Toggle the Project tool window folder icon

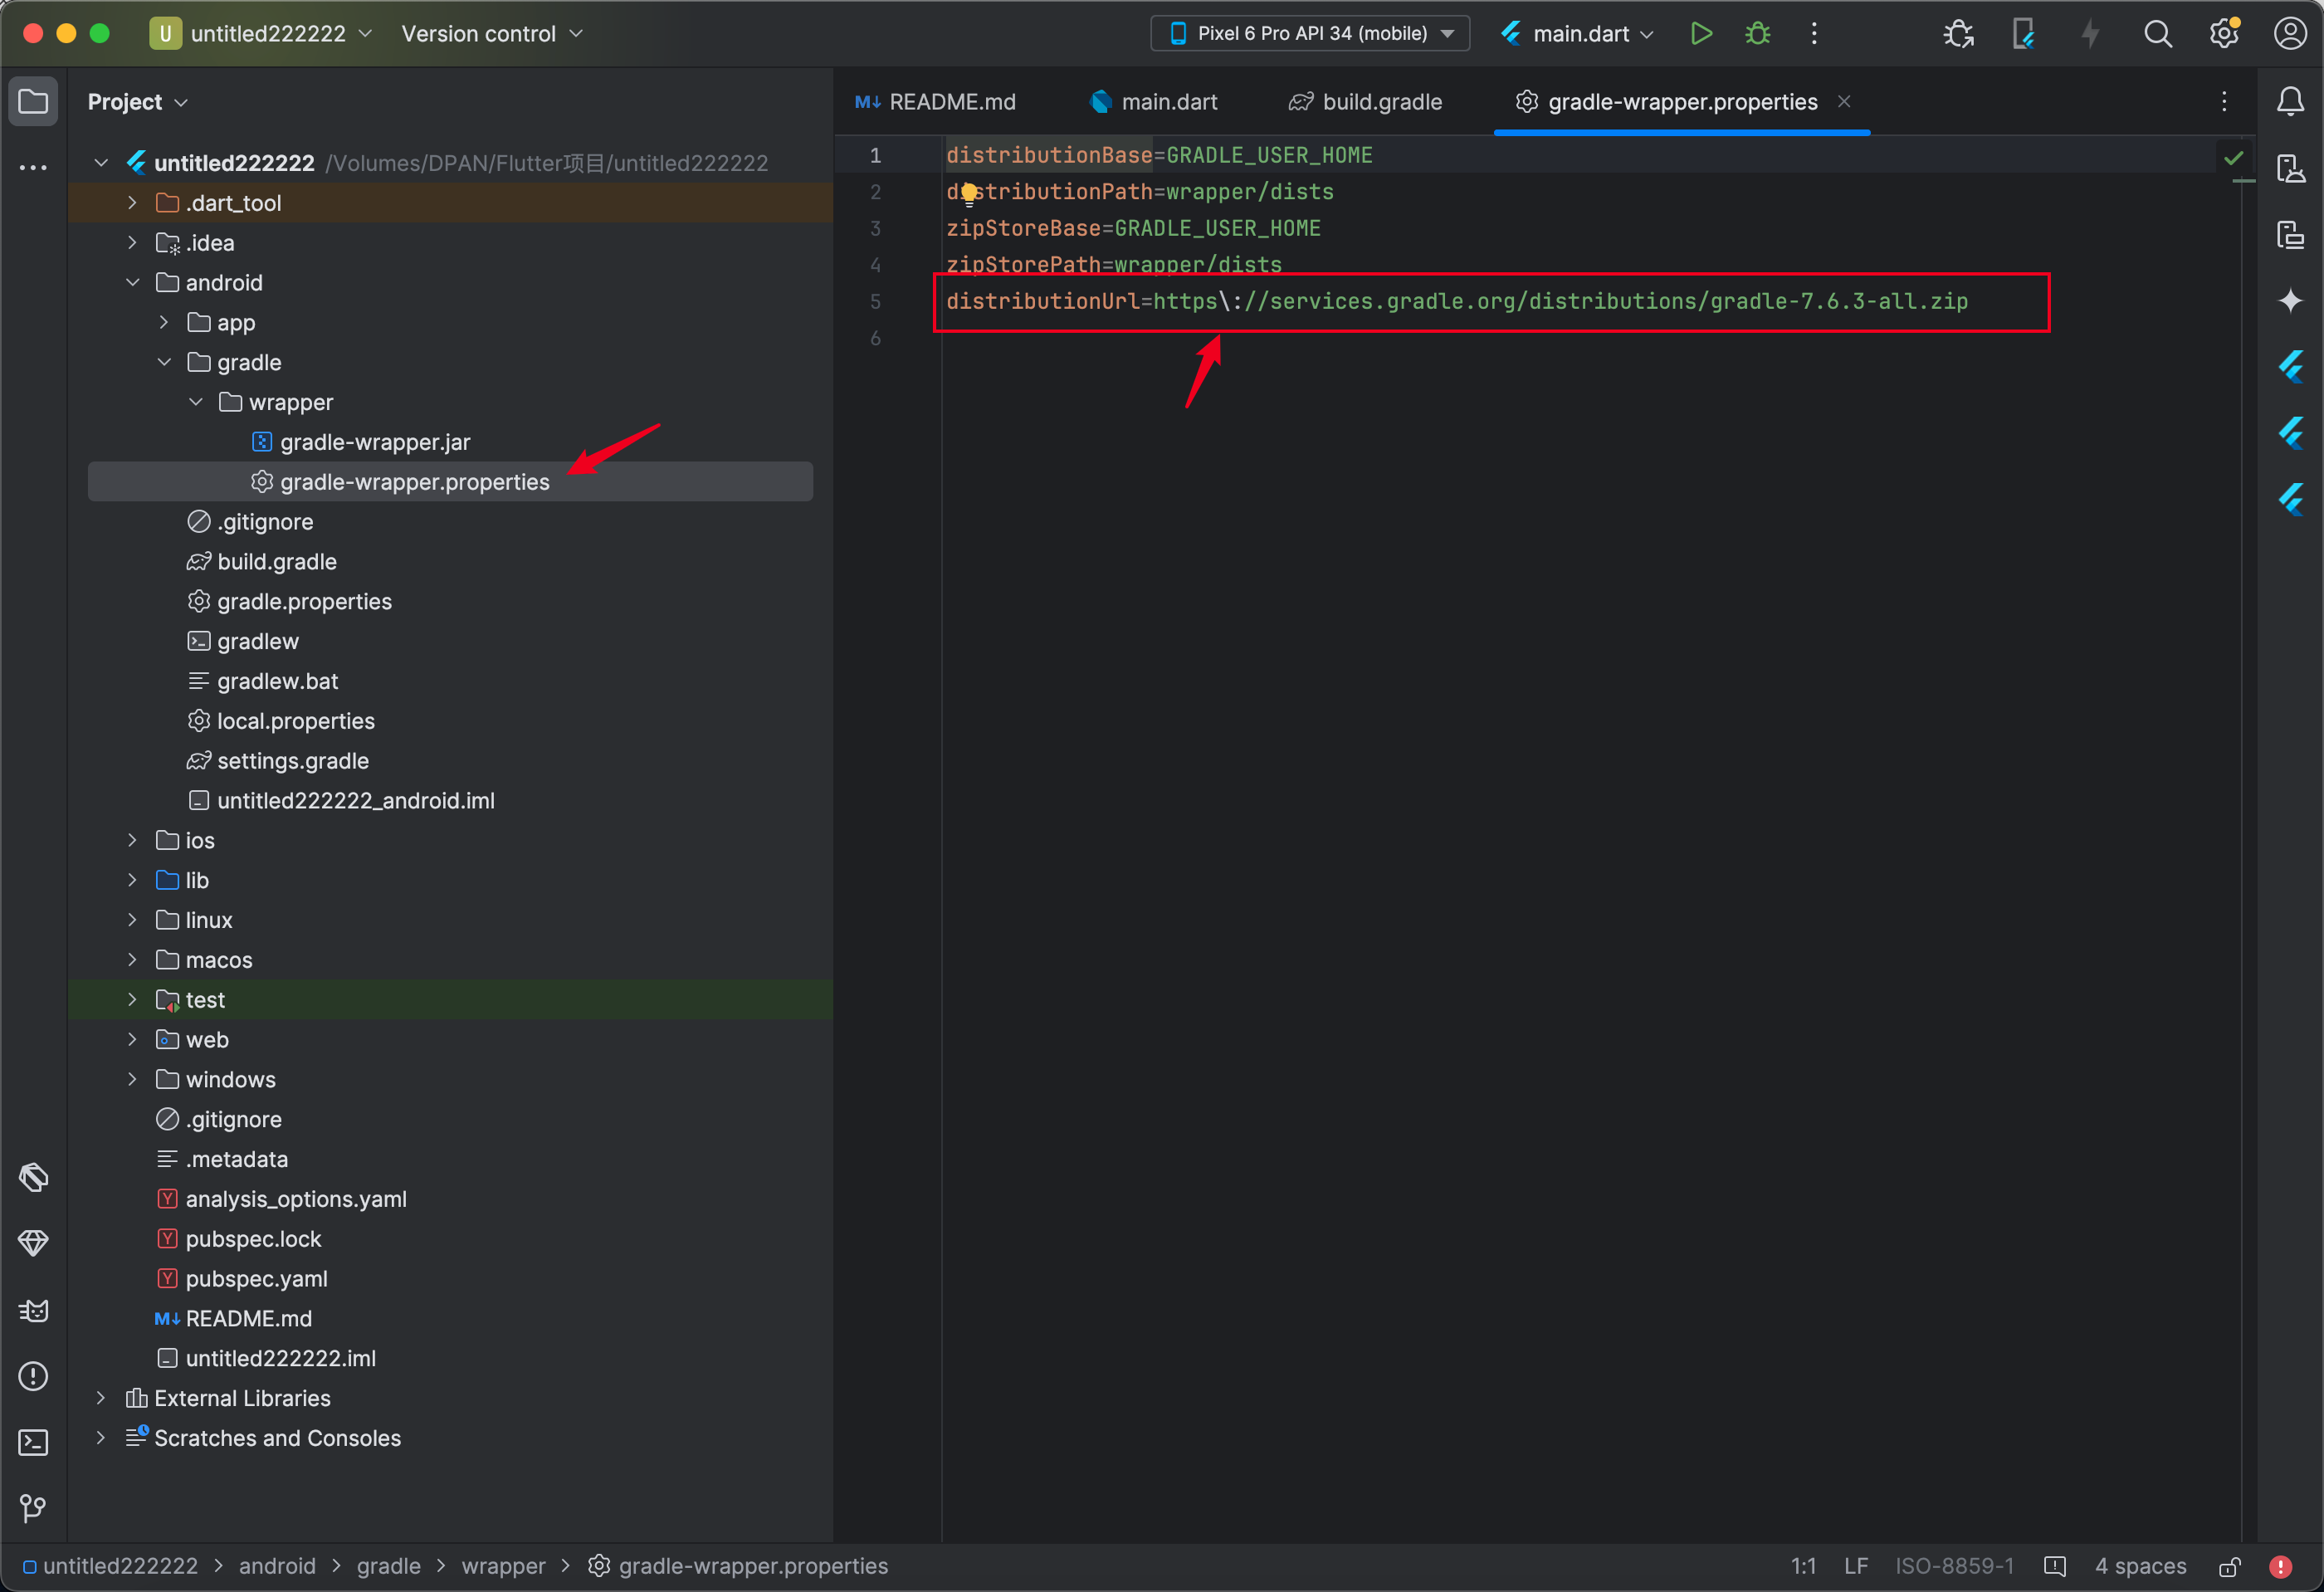33,101
